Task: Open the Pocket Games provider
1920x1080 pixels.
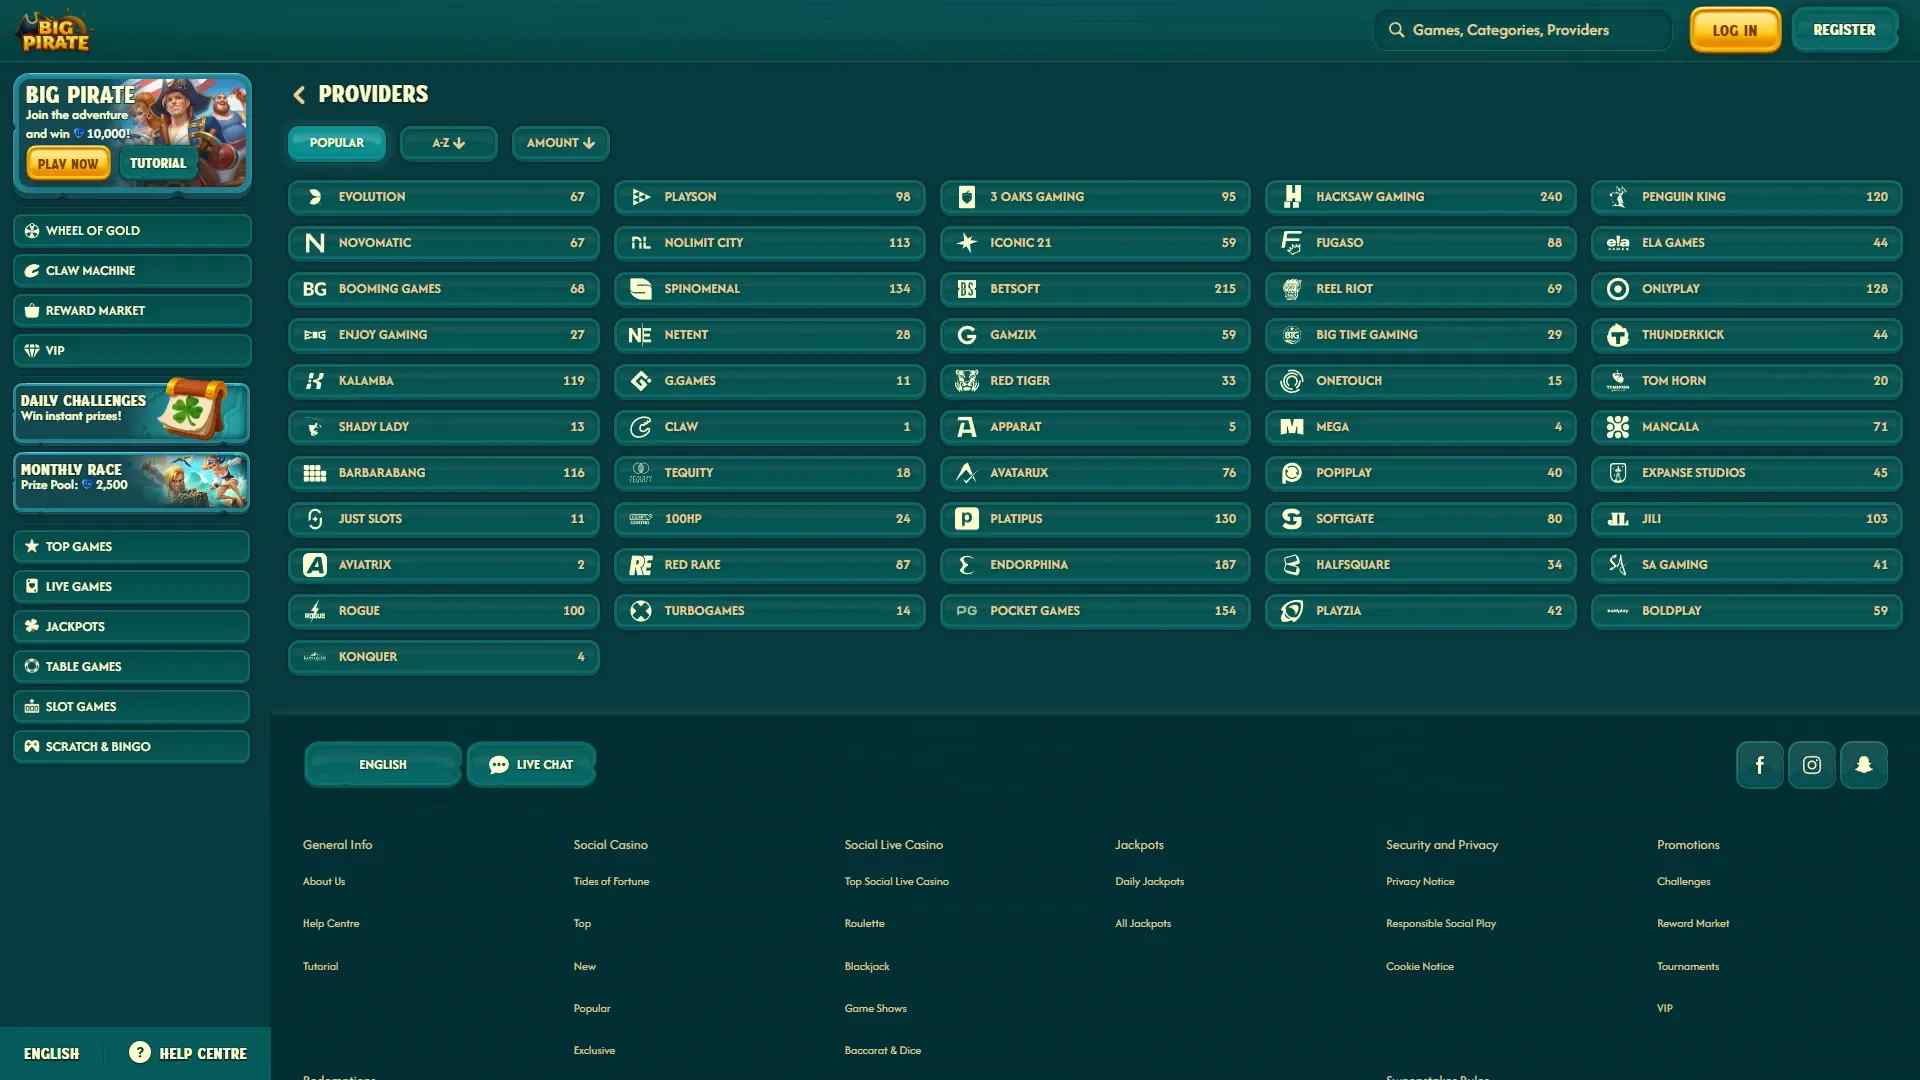Action: [1095, 611]
